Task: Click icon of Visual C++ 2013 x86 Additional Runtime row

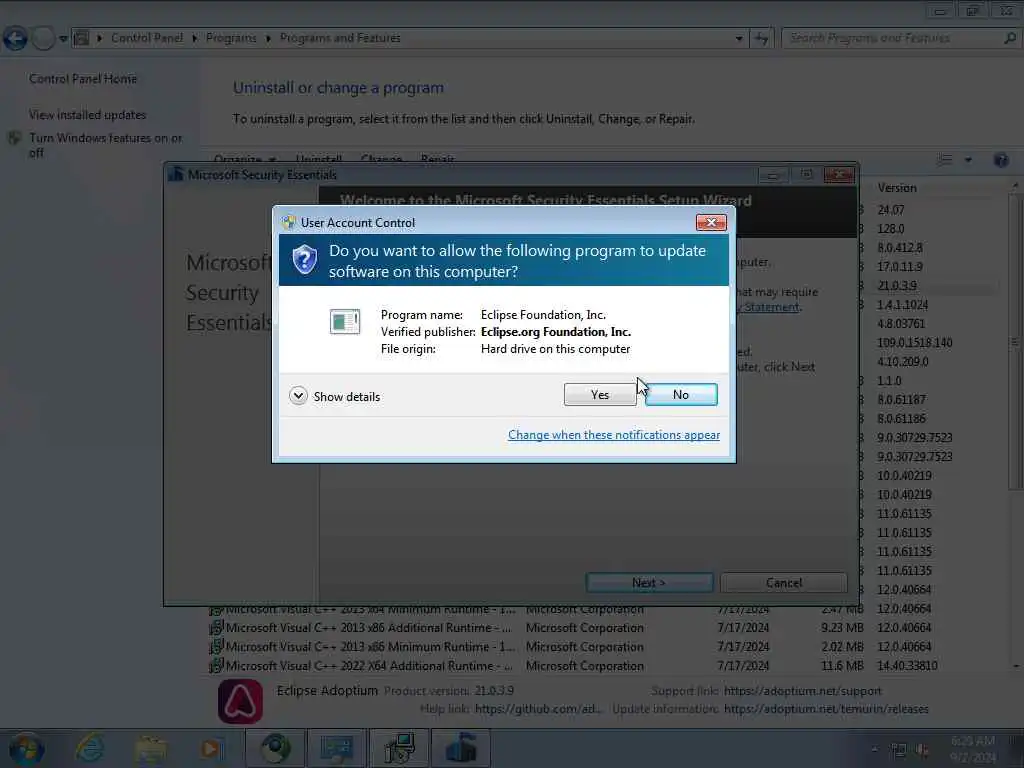Action: [216, 628]
